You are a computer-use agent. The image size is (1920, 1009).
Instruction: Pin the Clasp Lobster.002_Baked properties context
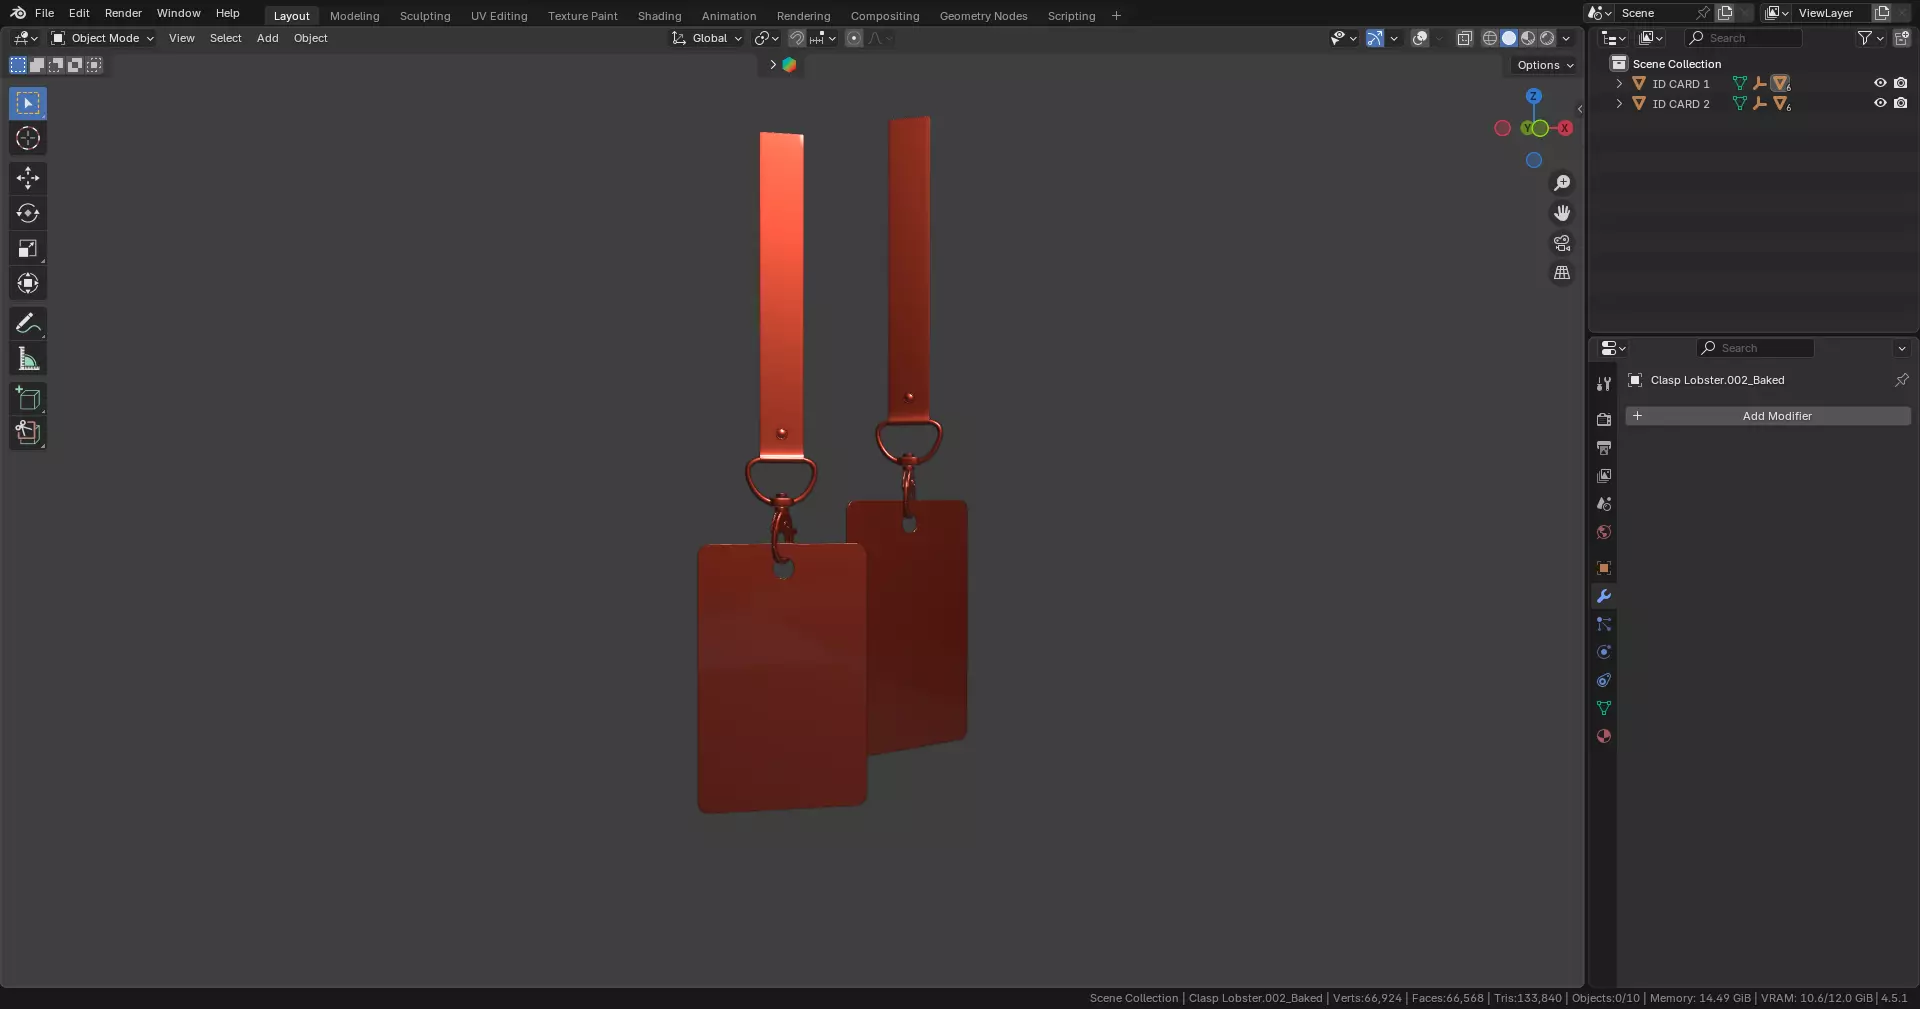pos(1901,380)
